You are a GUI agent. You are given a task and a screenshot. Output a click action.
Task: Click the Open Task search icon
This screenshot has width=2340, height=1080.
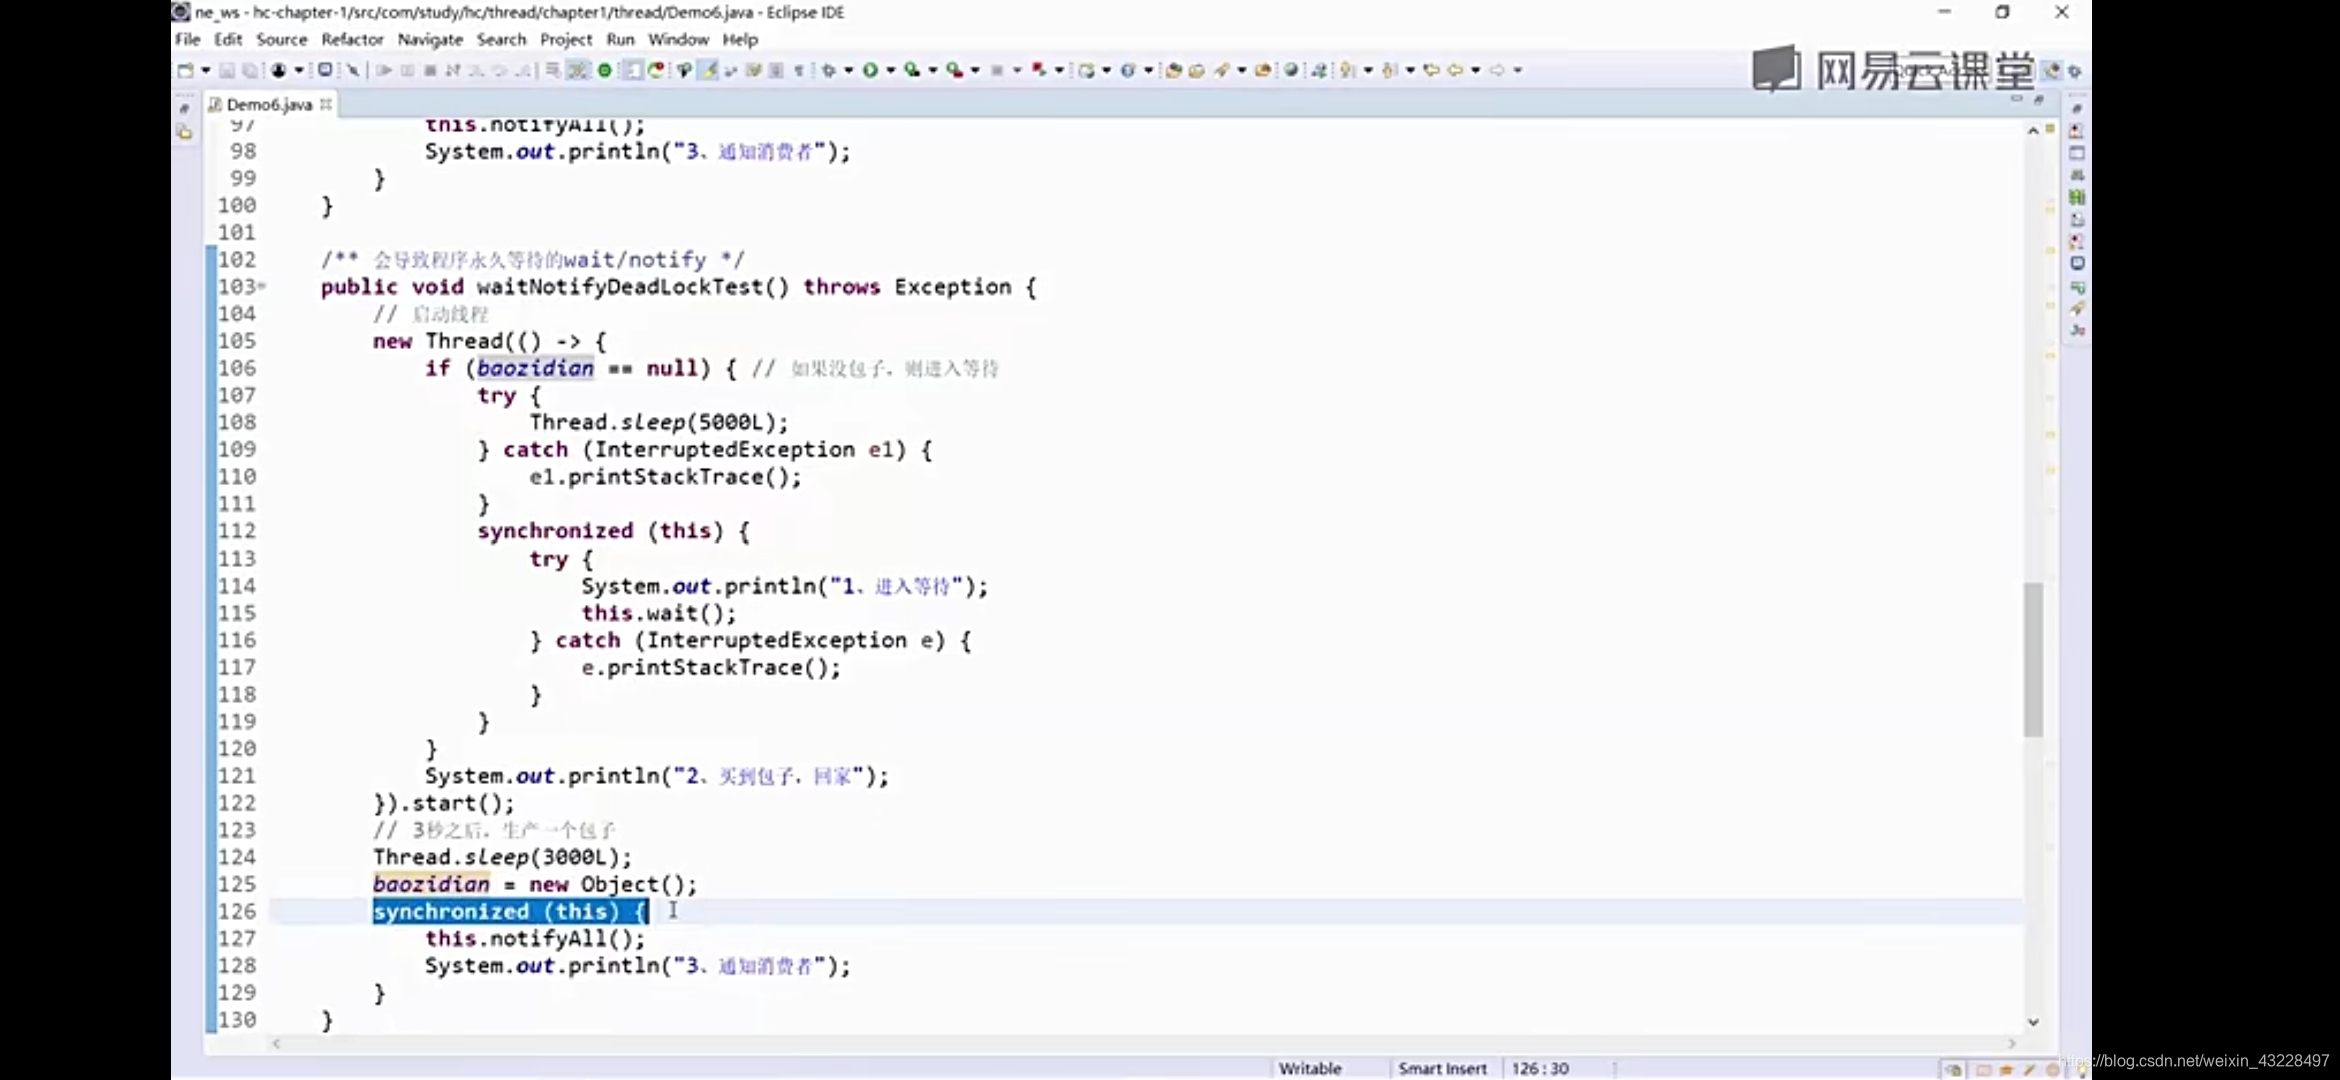click(1196, 70)
